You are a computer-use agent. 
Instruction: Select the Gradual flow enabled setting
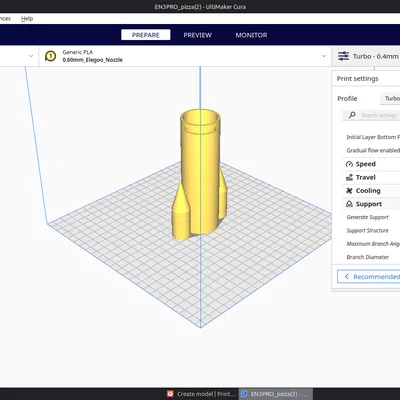(x=373, y=151)
